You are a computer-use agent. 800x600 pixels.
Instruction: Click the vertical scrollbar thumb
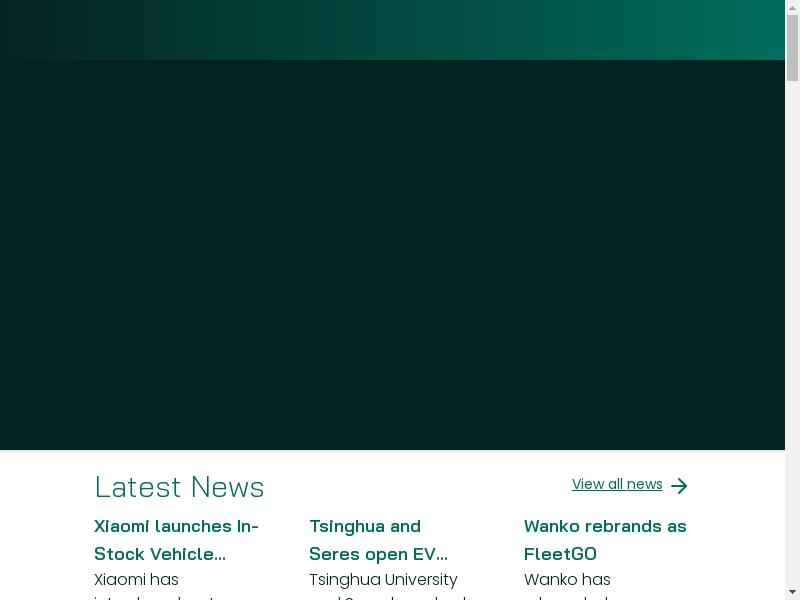pyautogui.click(x=792, y=48)
